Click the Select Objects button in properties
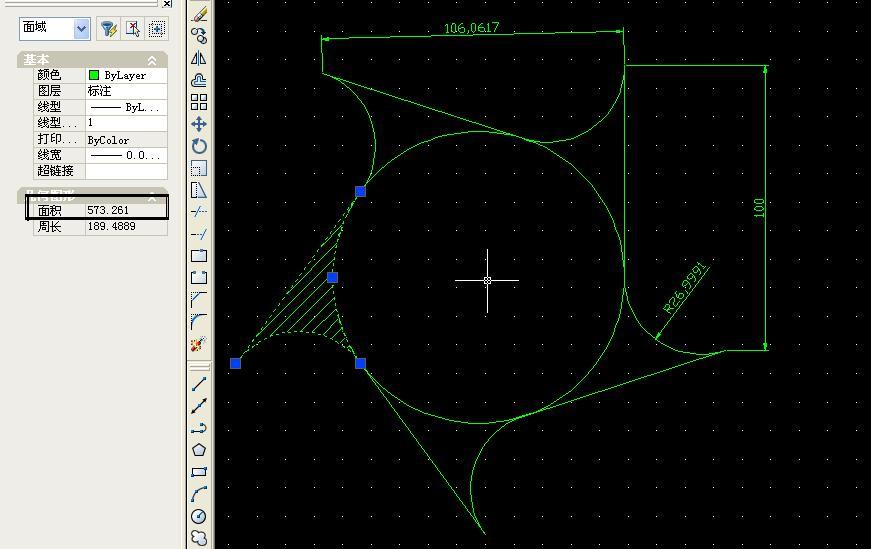 tap(132, 28)
